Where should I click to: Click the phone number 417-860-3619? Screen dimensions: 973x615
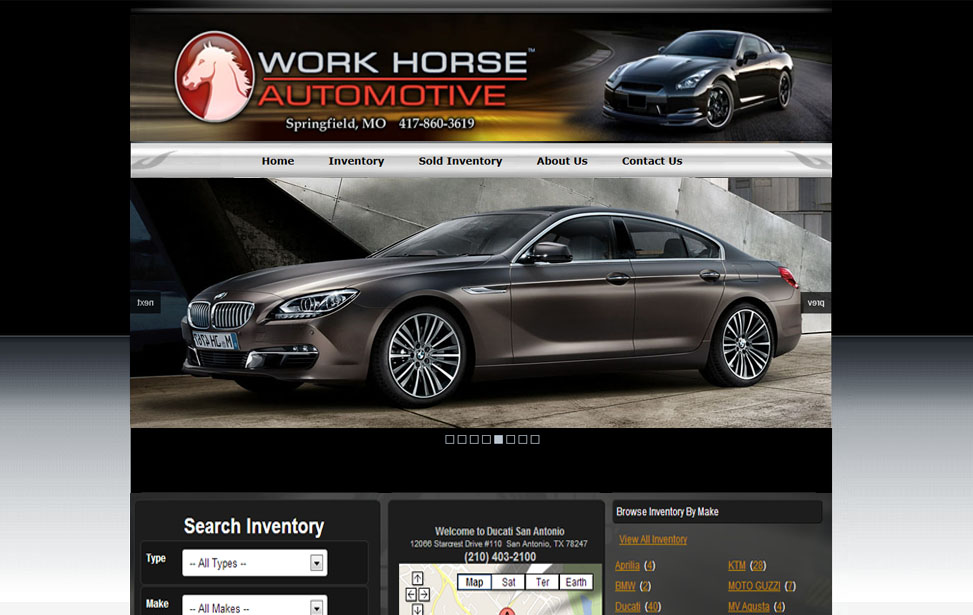tap(436, 123)
